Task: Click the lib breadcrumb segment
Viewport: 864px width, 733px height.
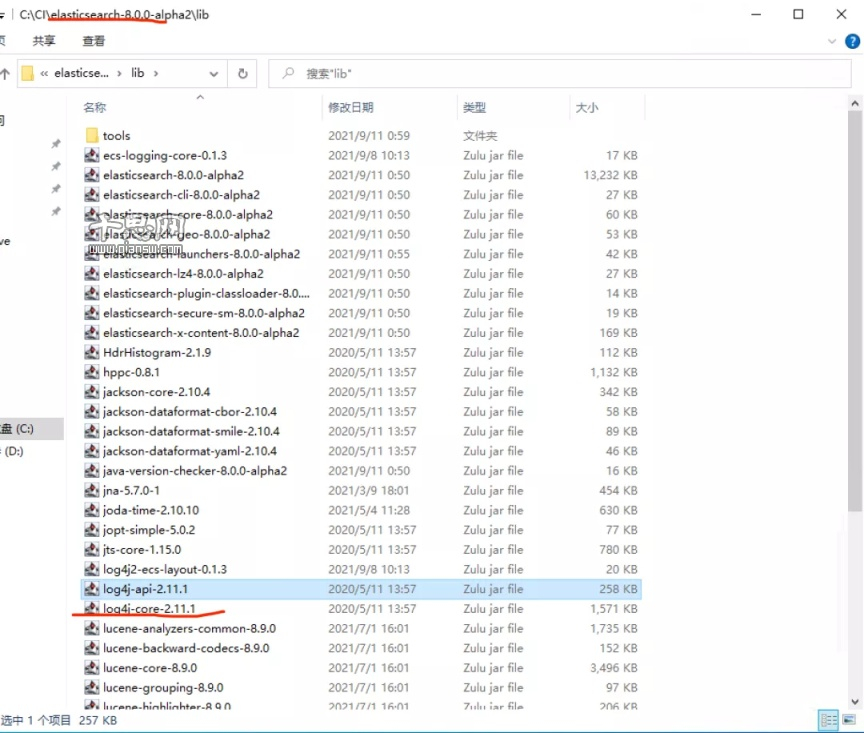Action: click(138, 73)
